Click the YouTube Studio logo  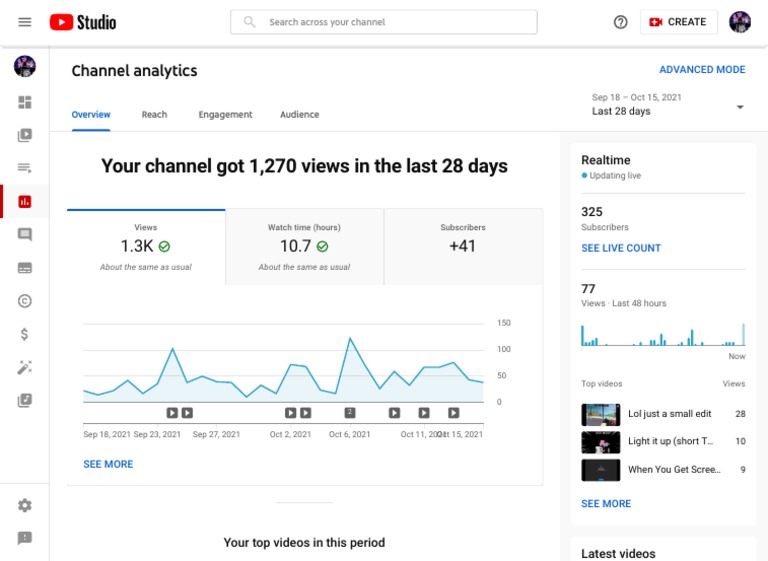point(83,22)
